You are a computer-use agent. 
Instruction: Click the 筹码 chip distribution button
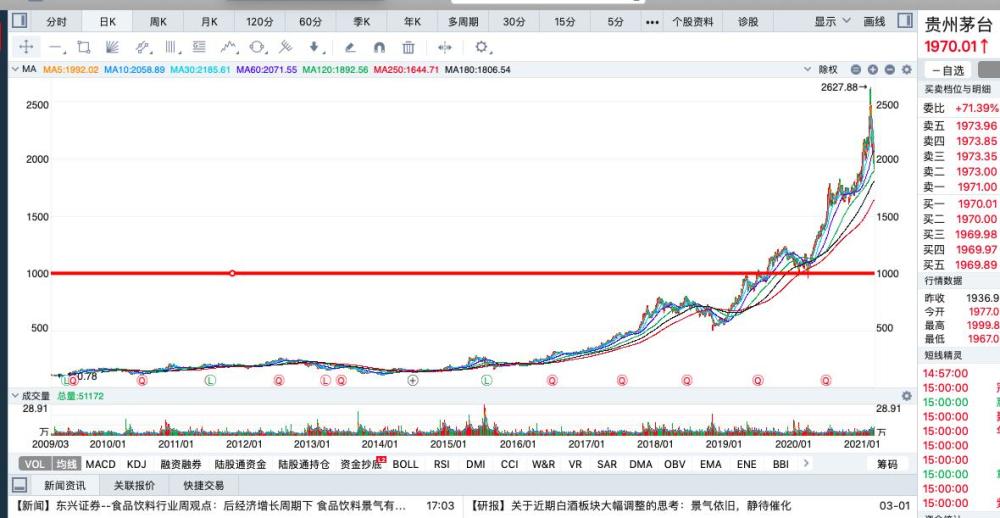click(887, 464)
